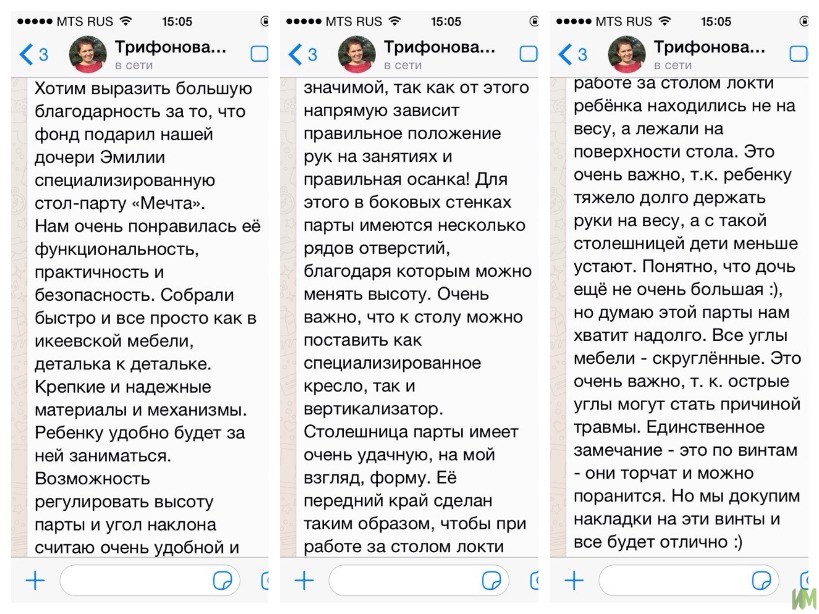819x614 pixels.
Task: Tap video call icon in left header
Action: (x=260, y=54)
